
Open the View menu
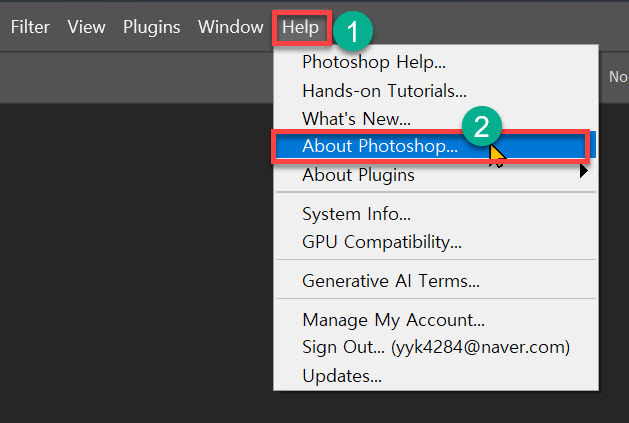pyautogui.click(x=86, y=27)
